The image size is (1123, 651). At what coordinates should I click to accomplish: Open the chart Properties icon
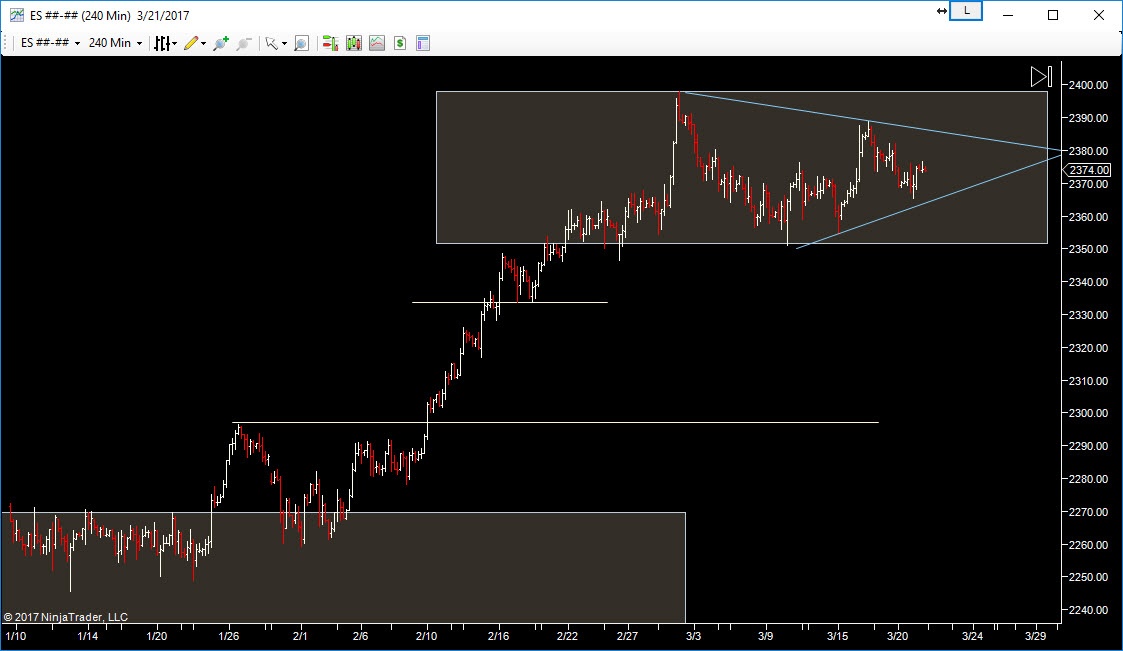pyautogui.click(x=423, y=43)
